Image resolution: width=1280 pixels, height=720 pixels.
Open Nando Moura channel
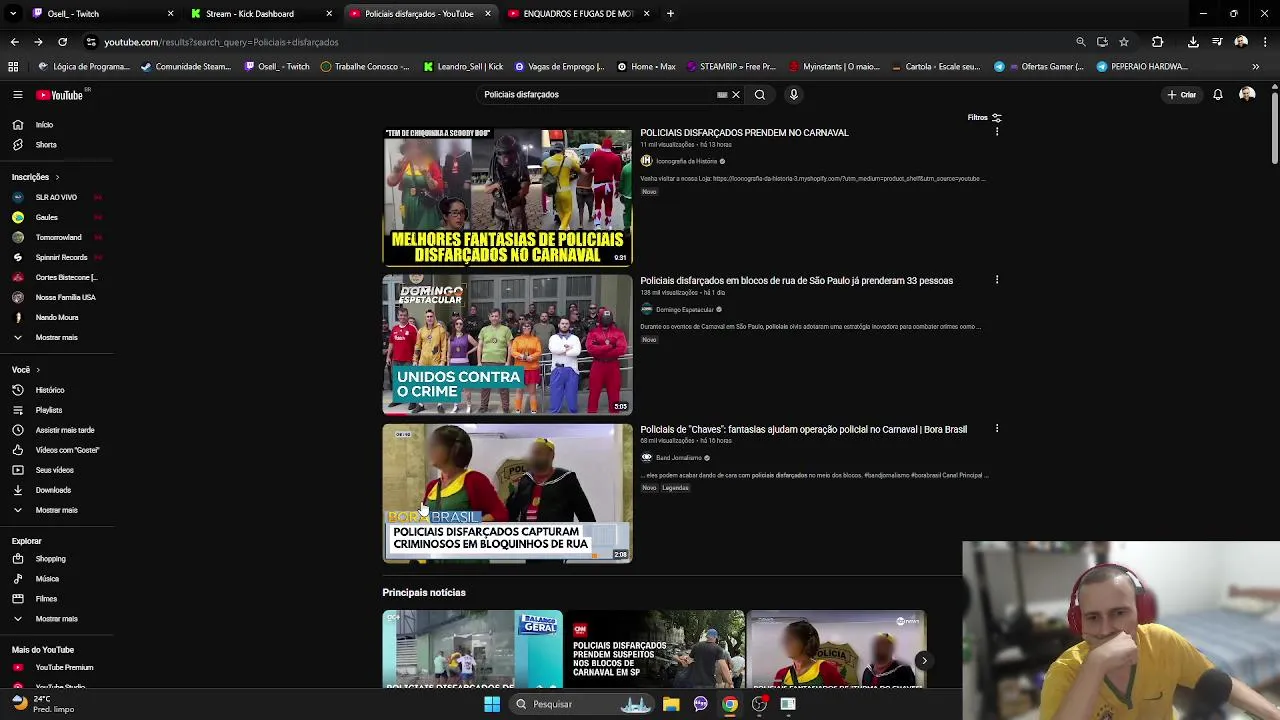(57, 317)
